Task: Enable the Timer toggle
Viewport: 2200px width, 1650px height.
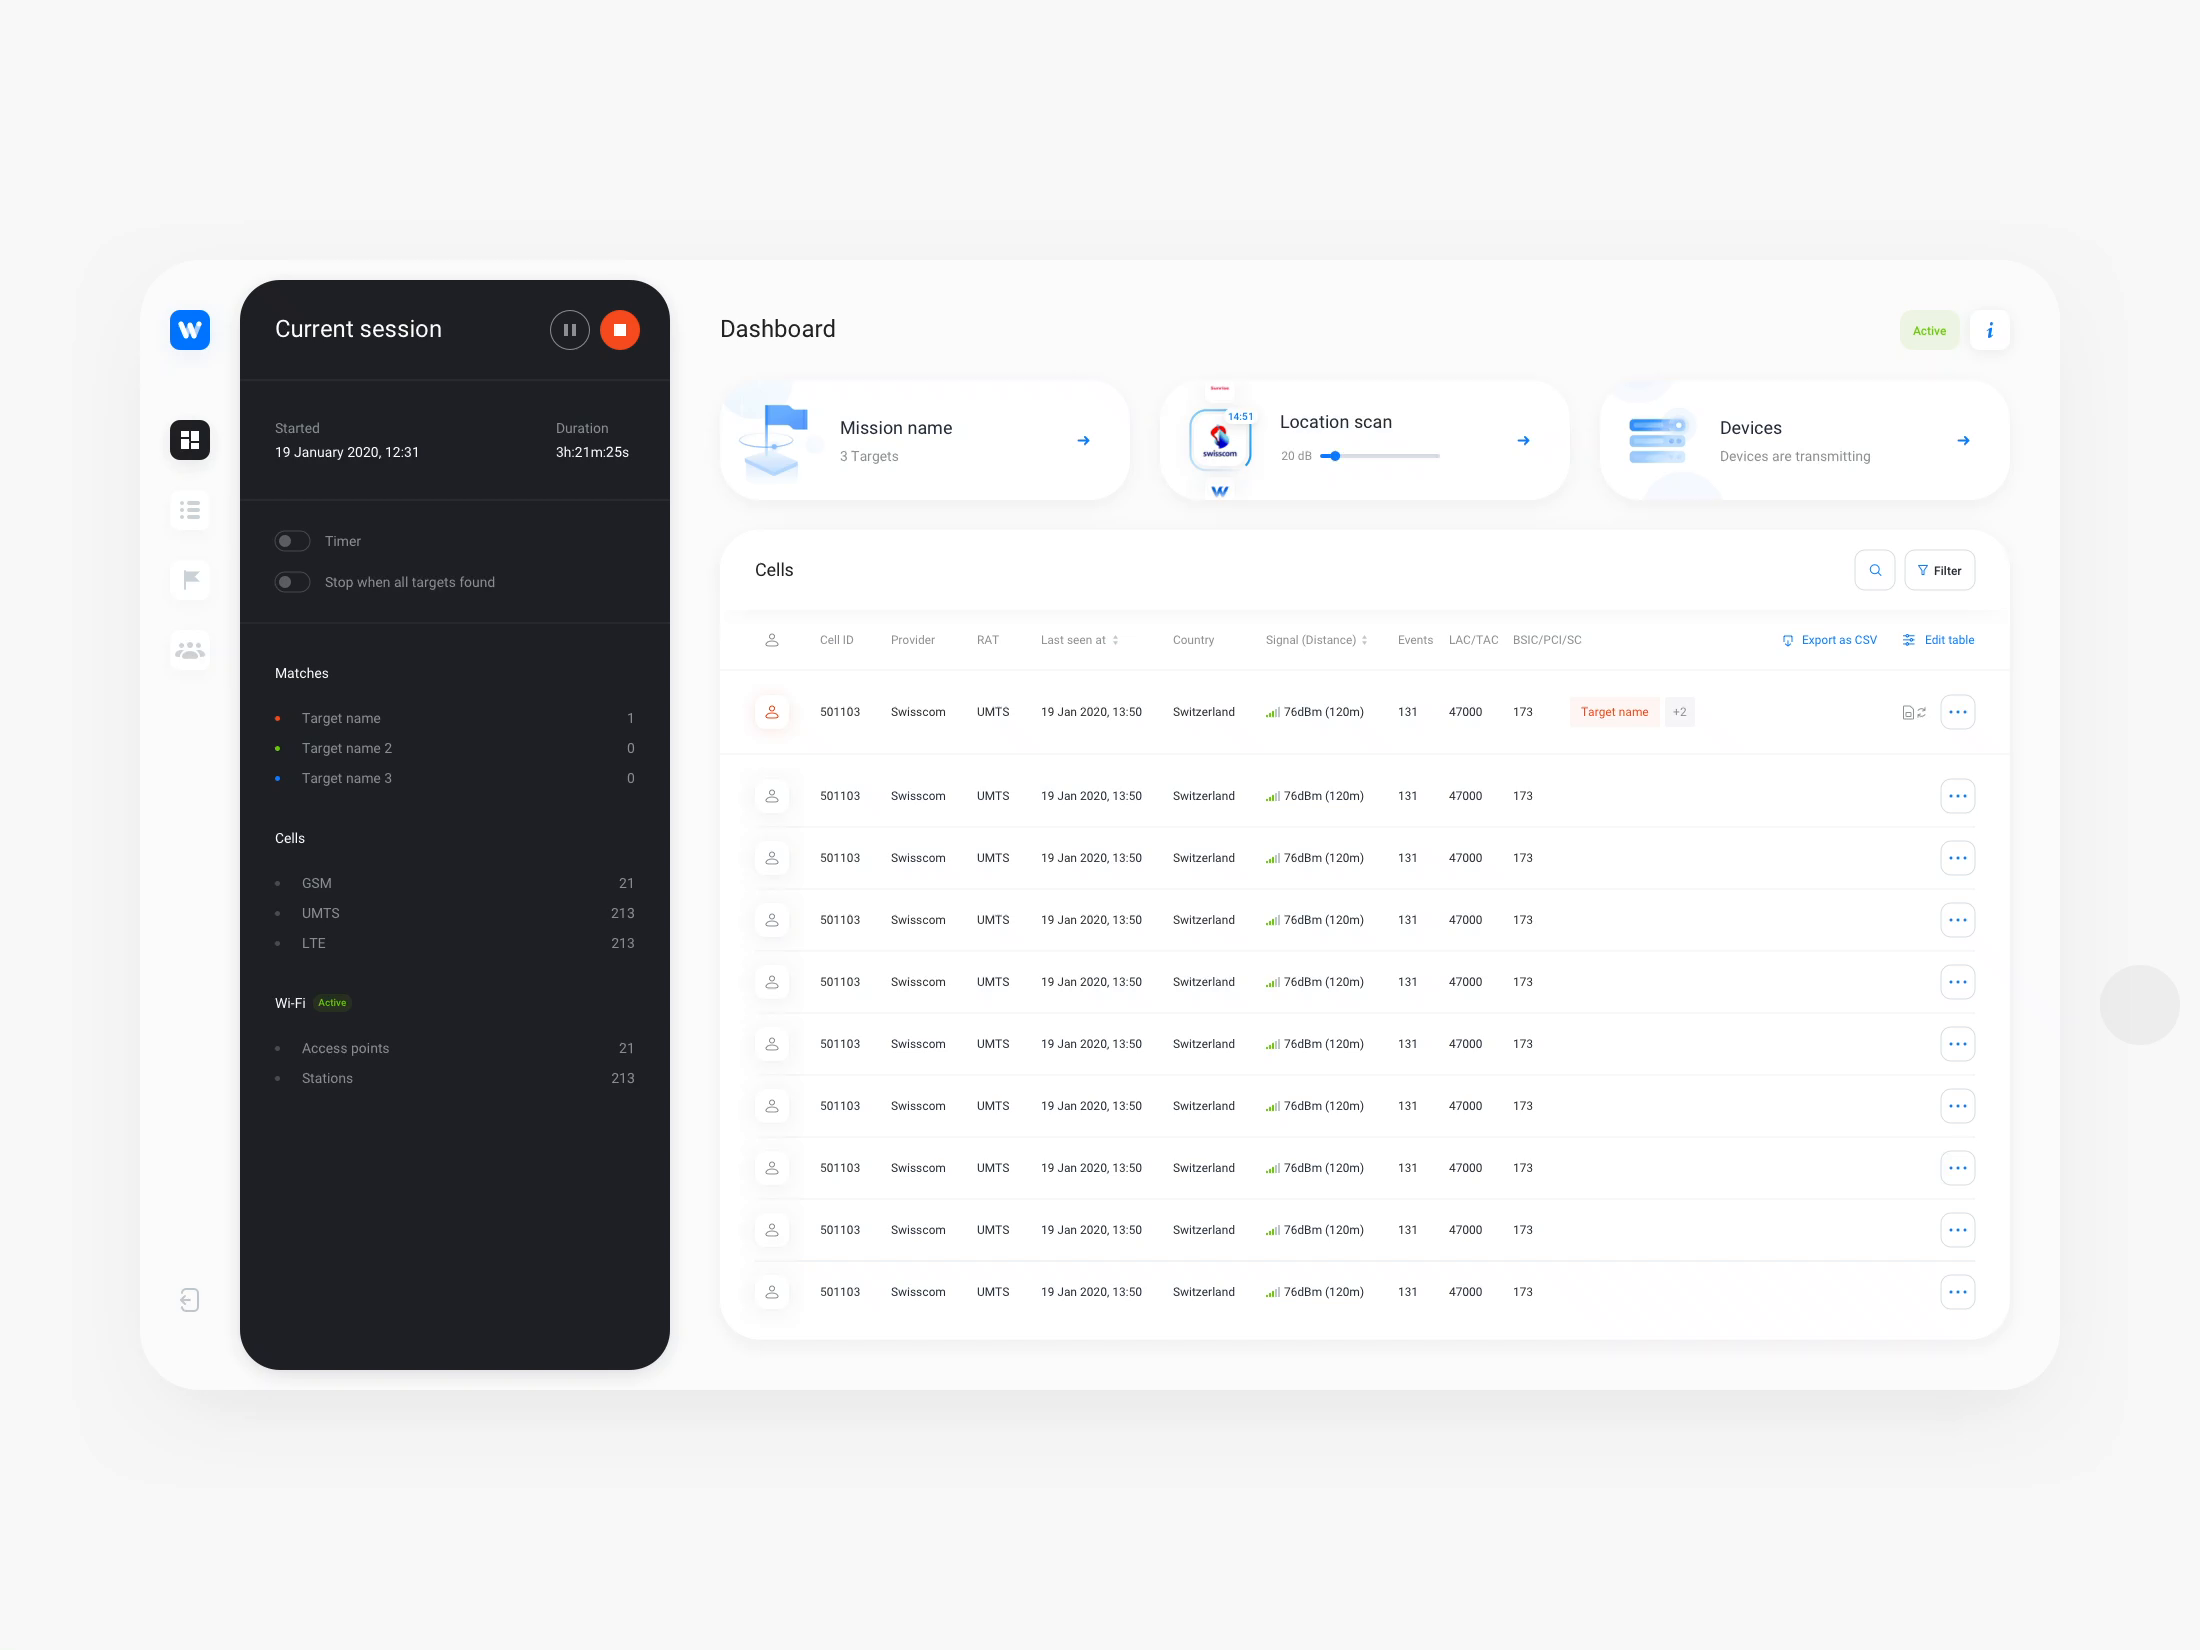Action: click(292, 541)
